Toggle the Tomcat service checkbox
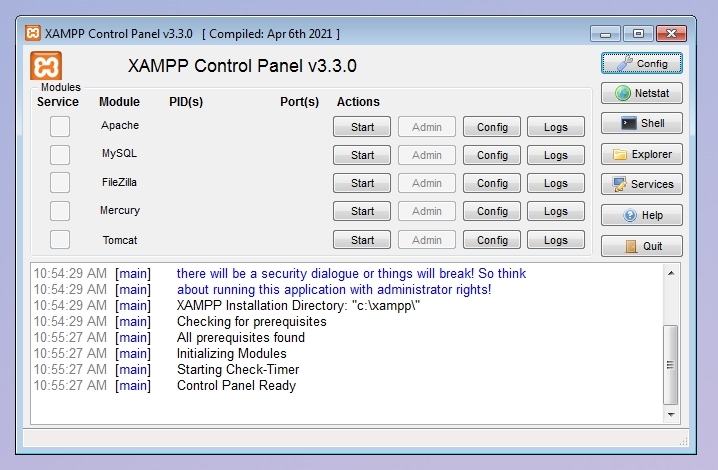The height and width of the screenshot is (470, 718). 60,240
